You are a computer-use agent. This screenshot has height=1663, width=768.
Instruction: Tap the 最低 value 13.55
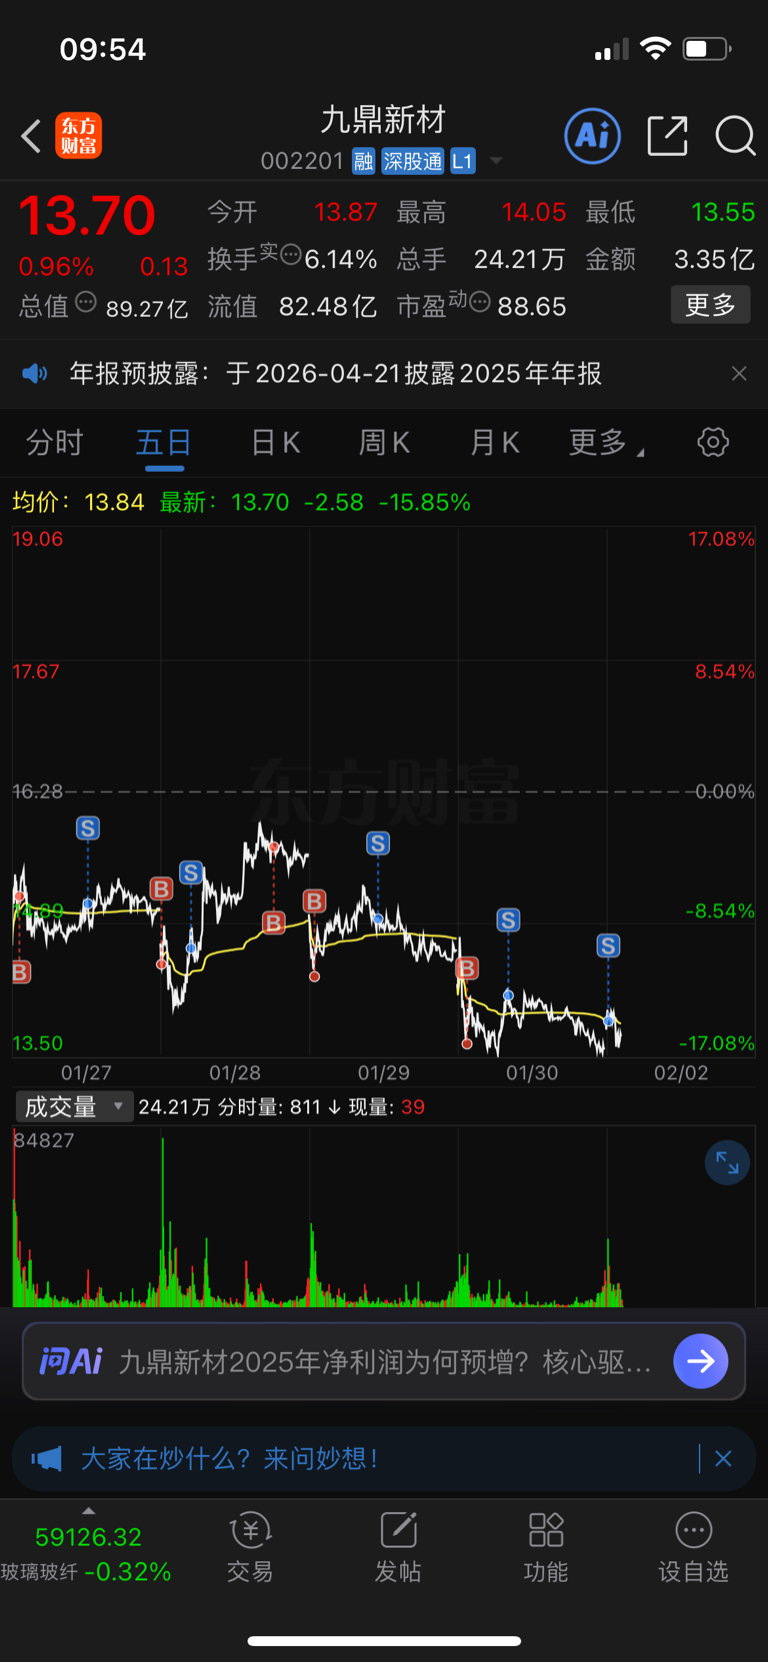(723, 212)
